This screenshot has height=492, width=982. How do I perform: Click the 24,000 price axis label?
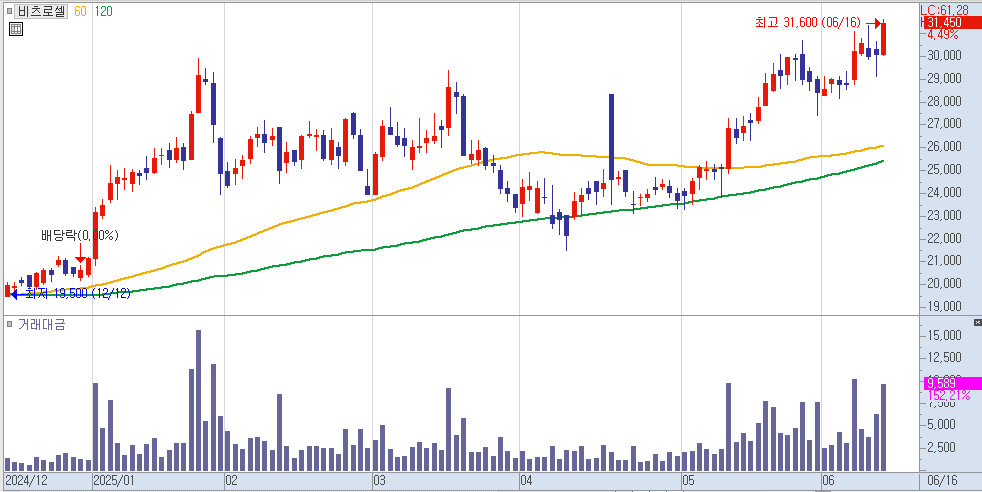[x=945, y=192]
